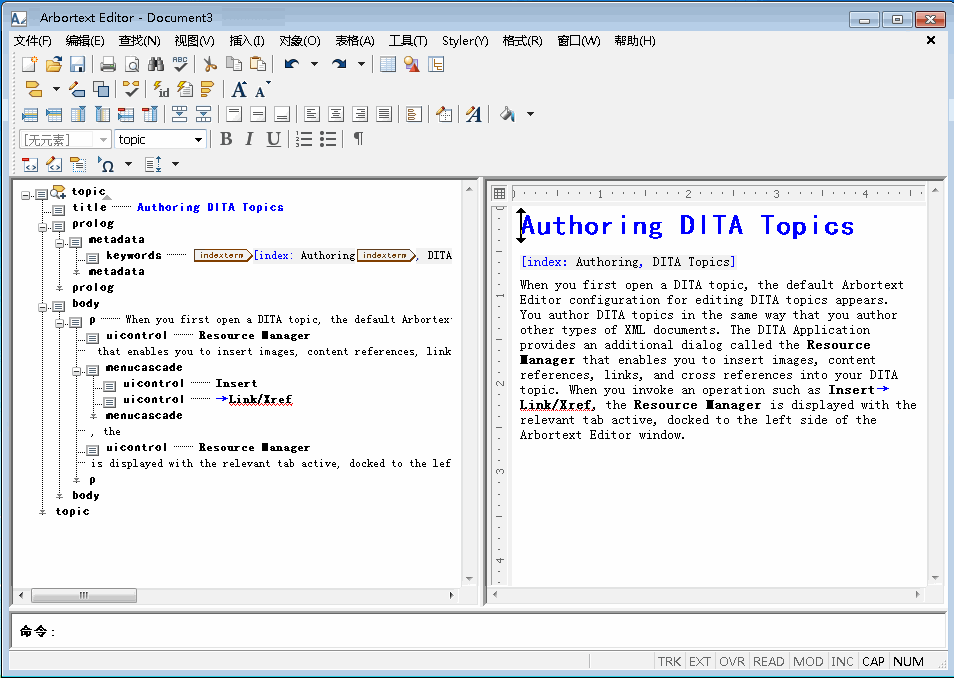
Task: Open the 插入(I) menu
Action: coord(247,41)
